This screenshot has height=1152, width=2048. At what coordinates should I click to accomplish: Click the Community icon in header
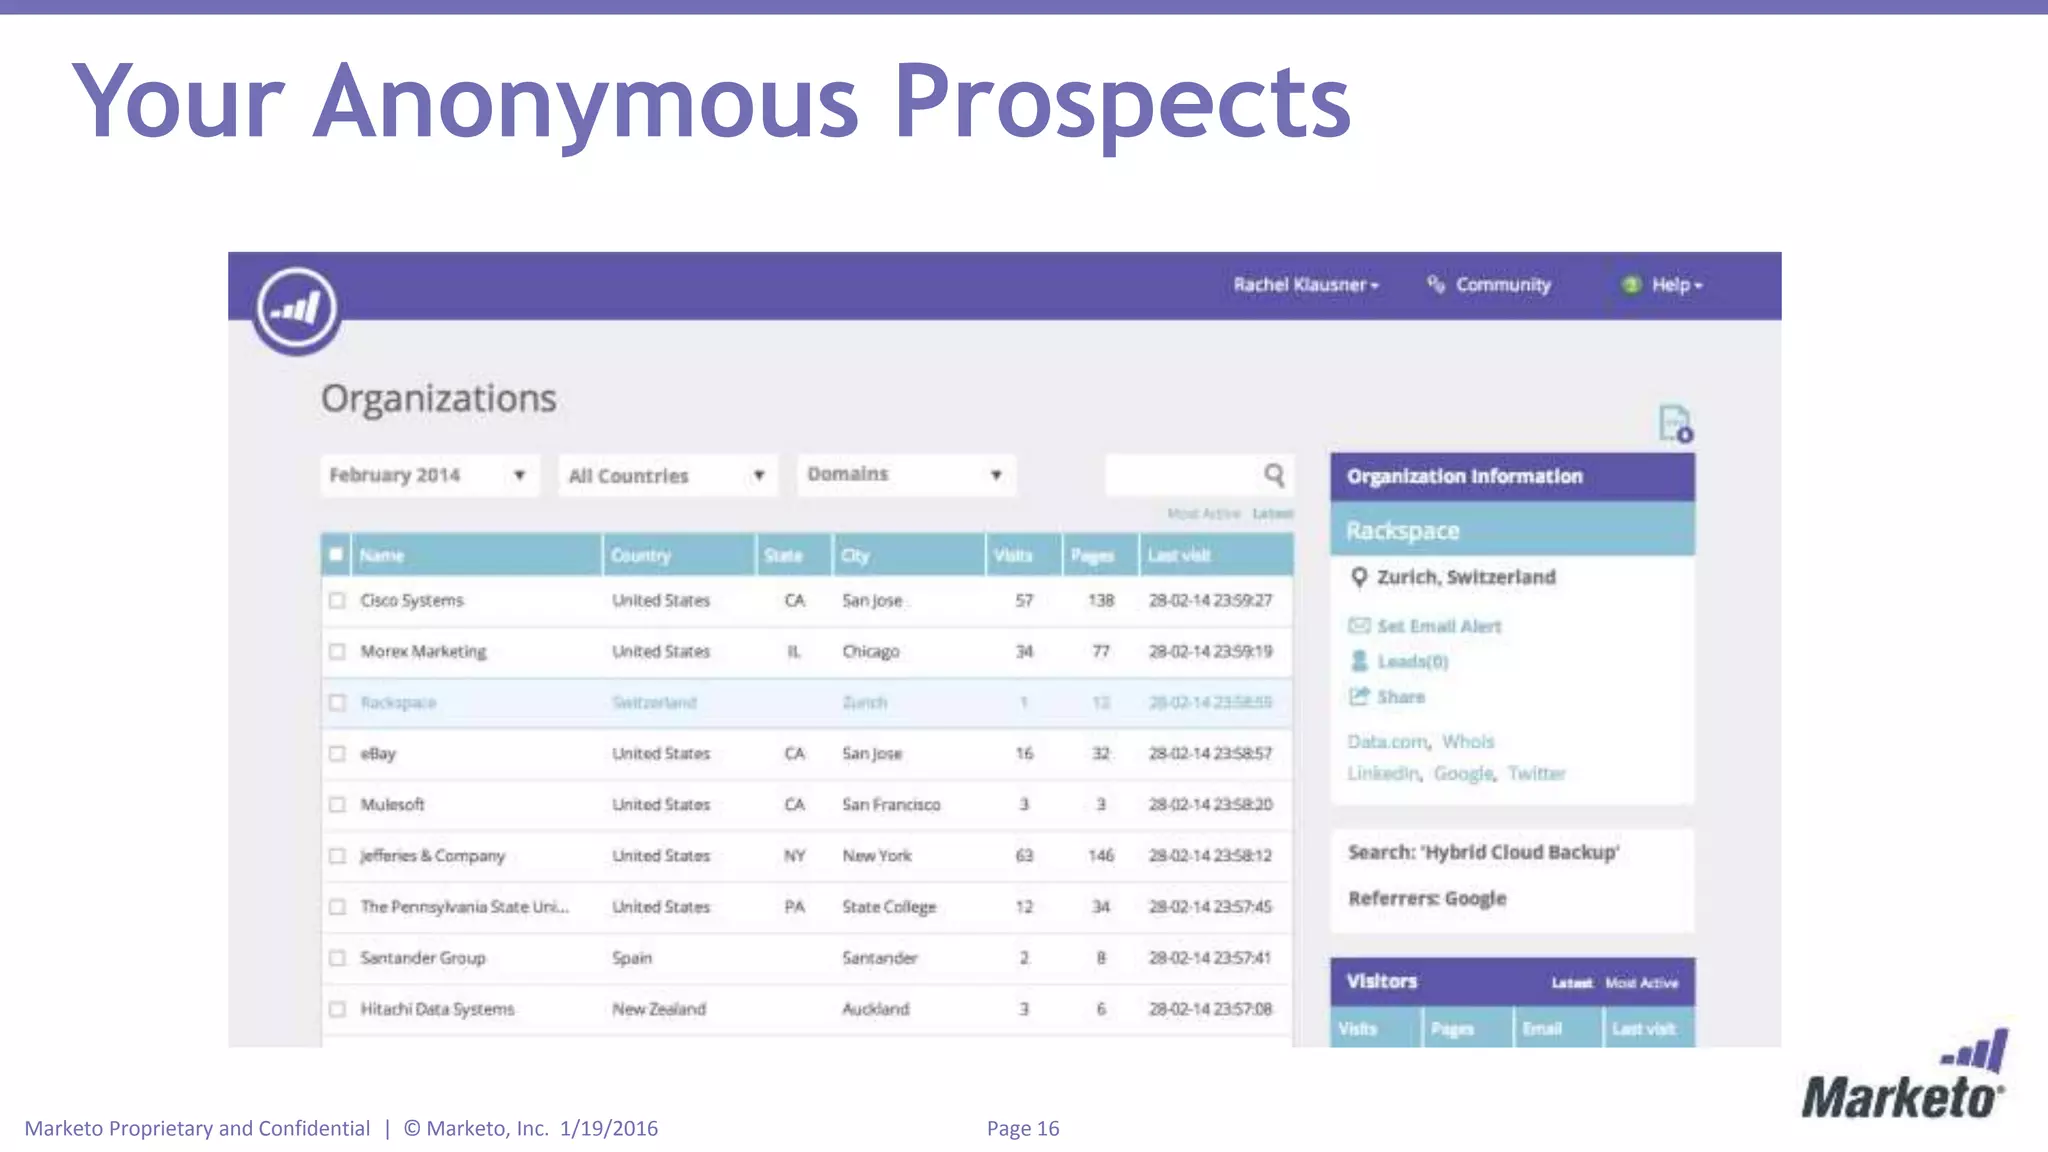(x=1436, y=285)
